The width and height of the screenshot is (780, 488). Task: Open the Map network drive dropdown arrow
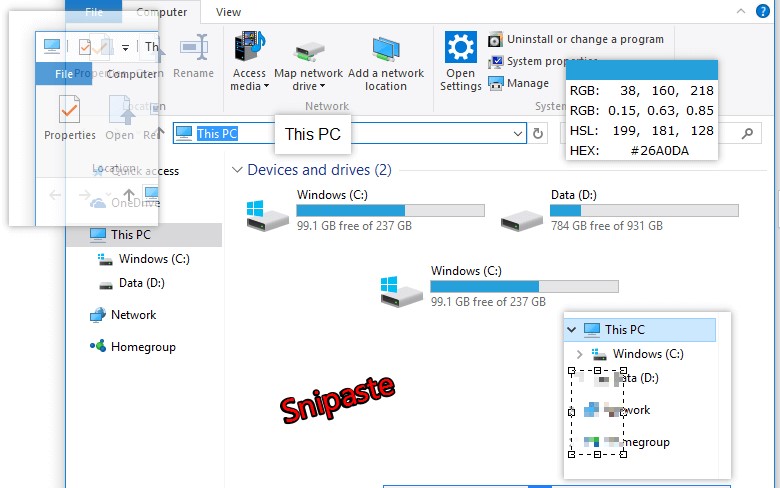point(322,87)
